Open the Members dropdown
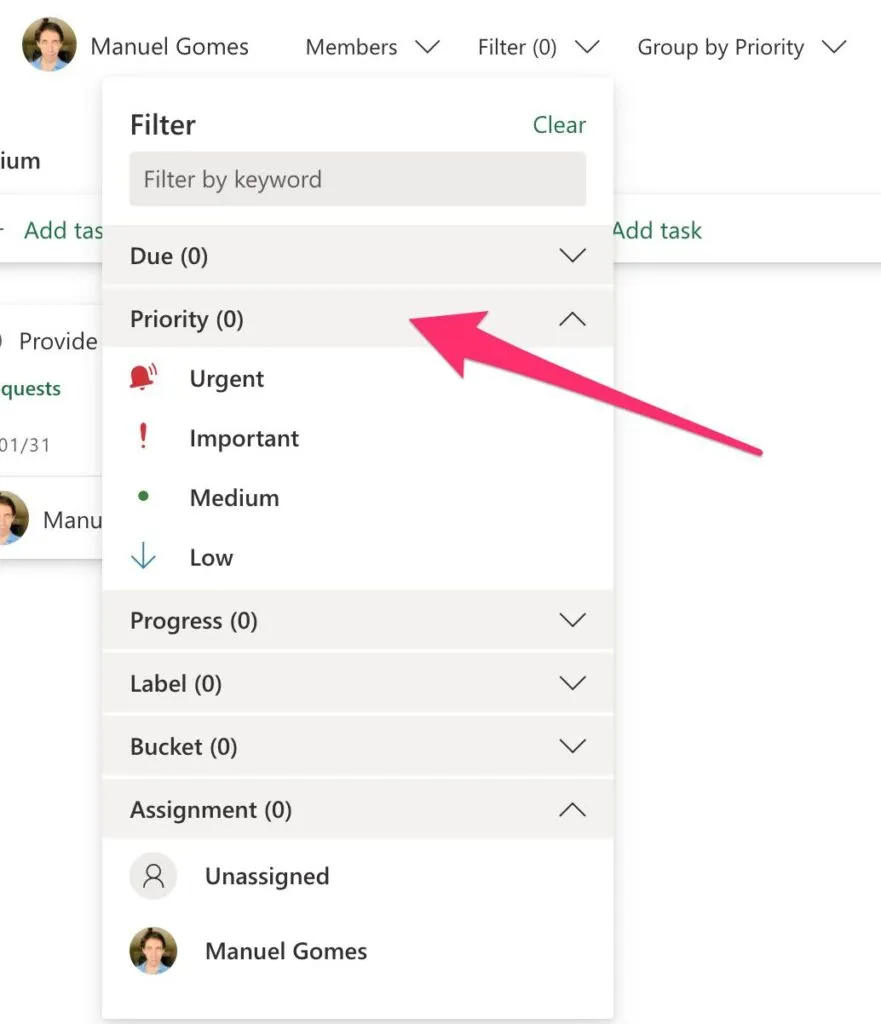This screenshot has width=881, height=1024. point(371,47)
